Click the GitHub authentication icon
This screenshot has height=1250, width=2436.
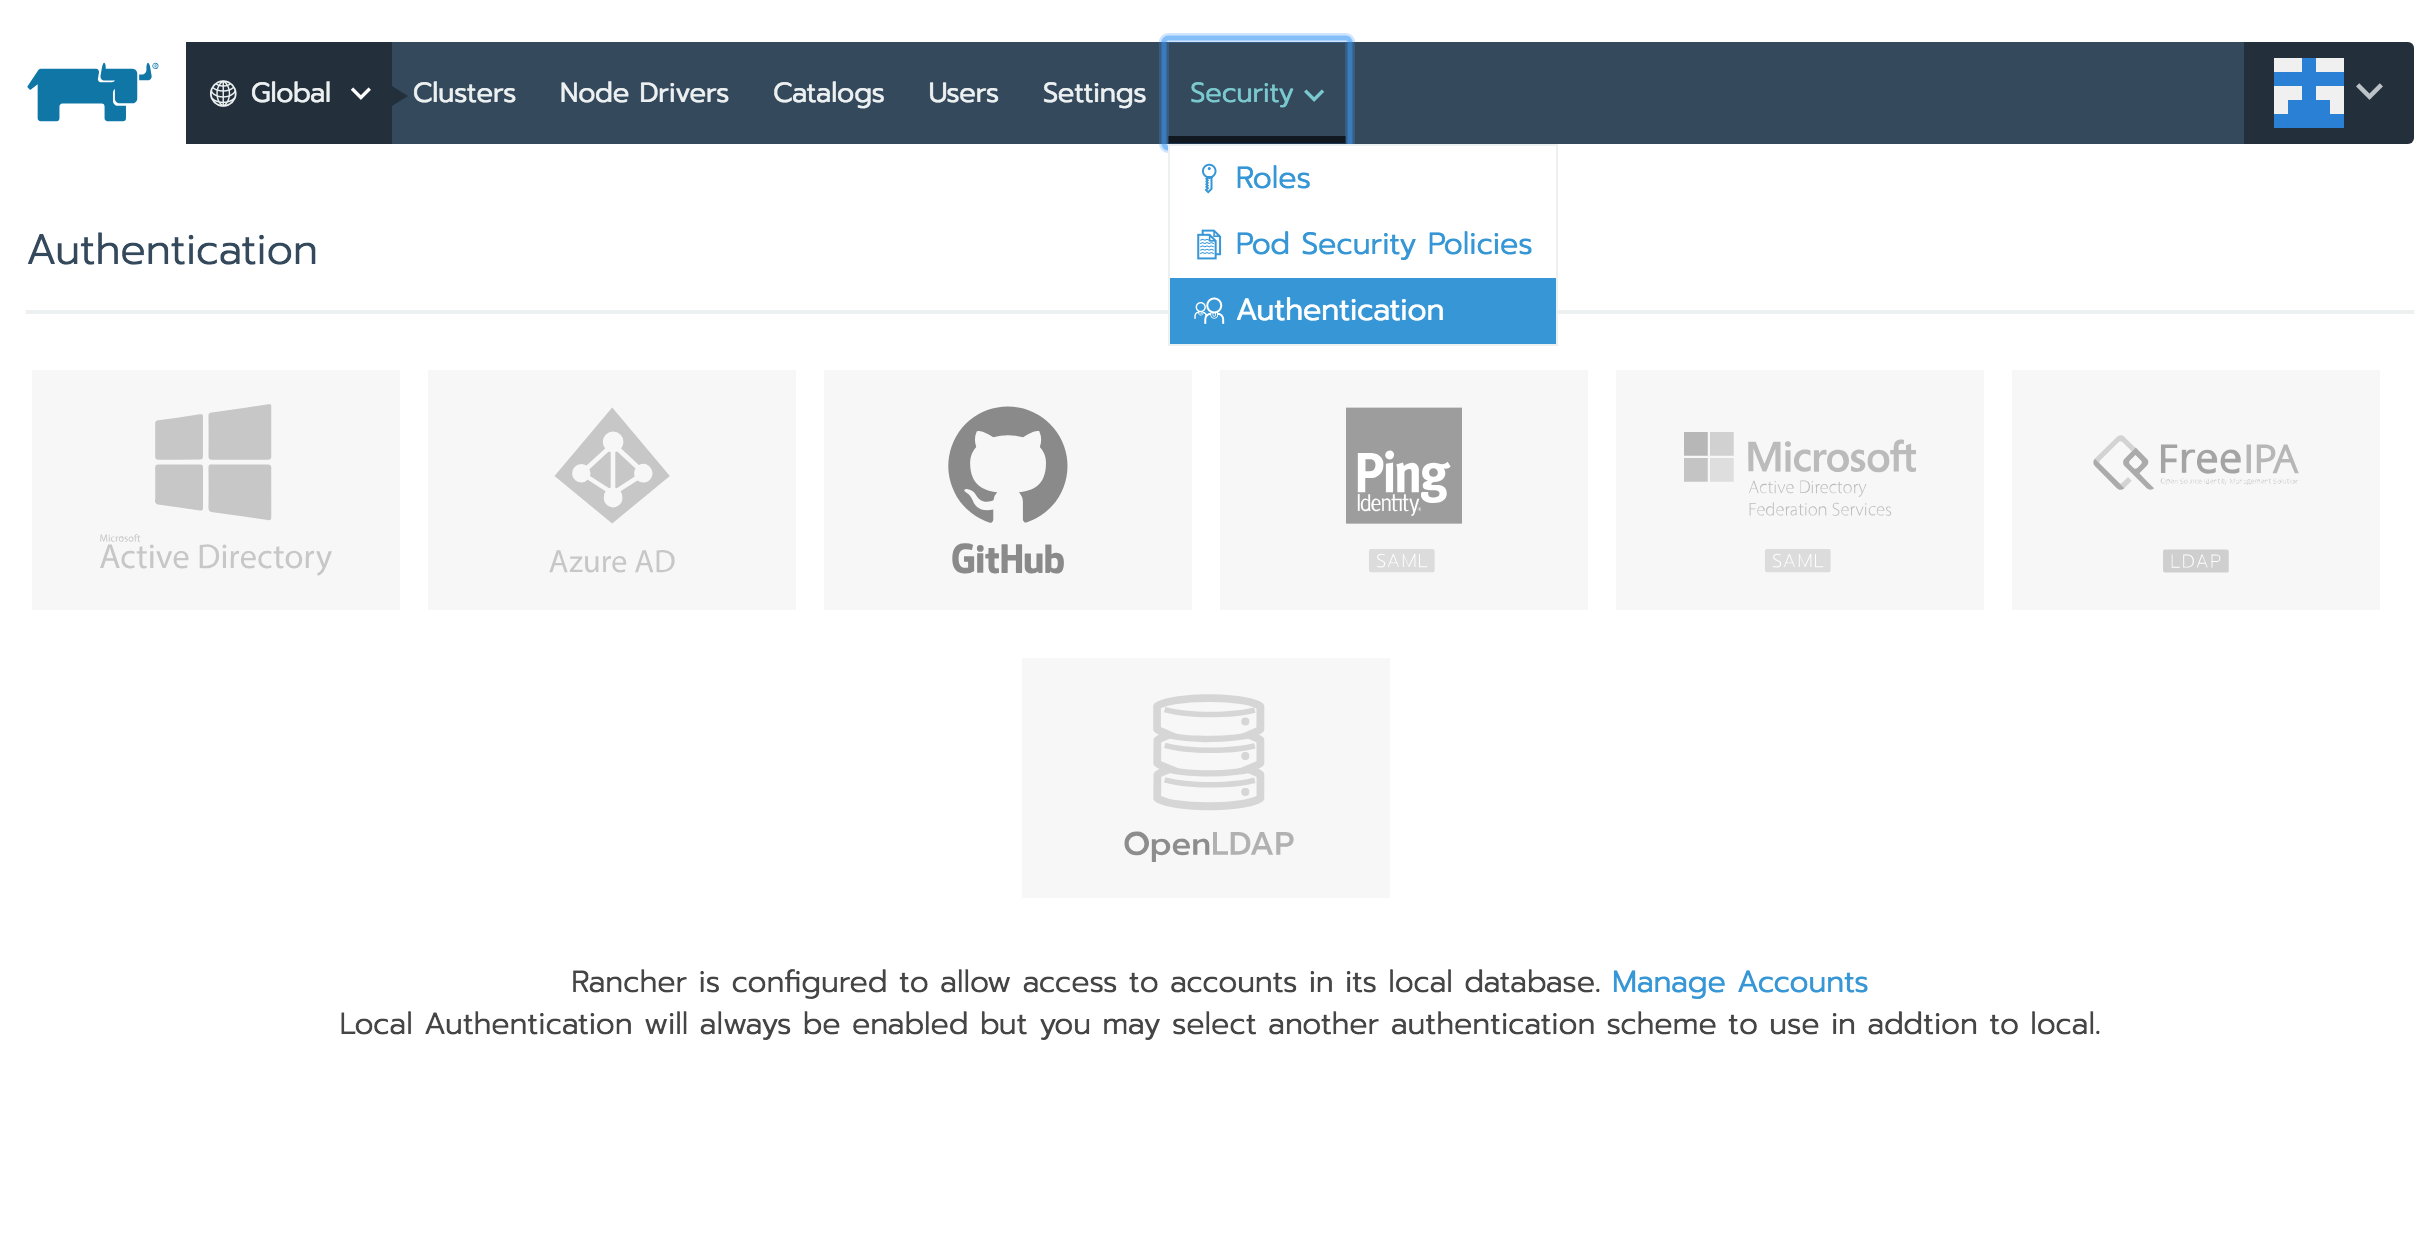click(1009, 488)
